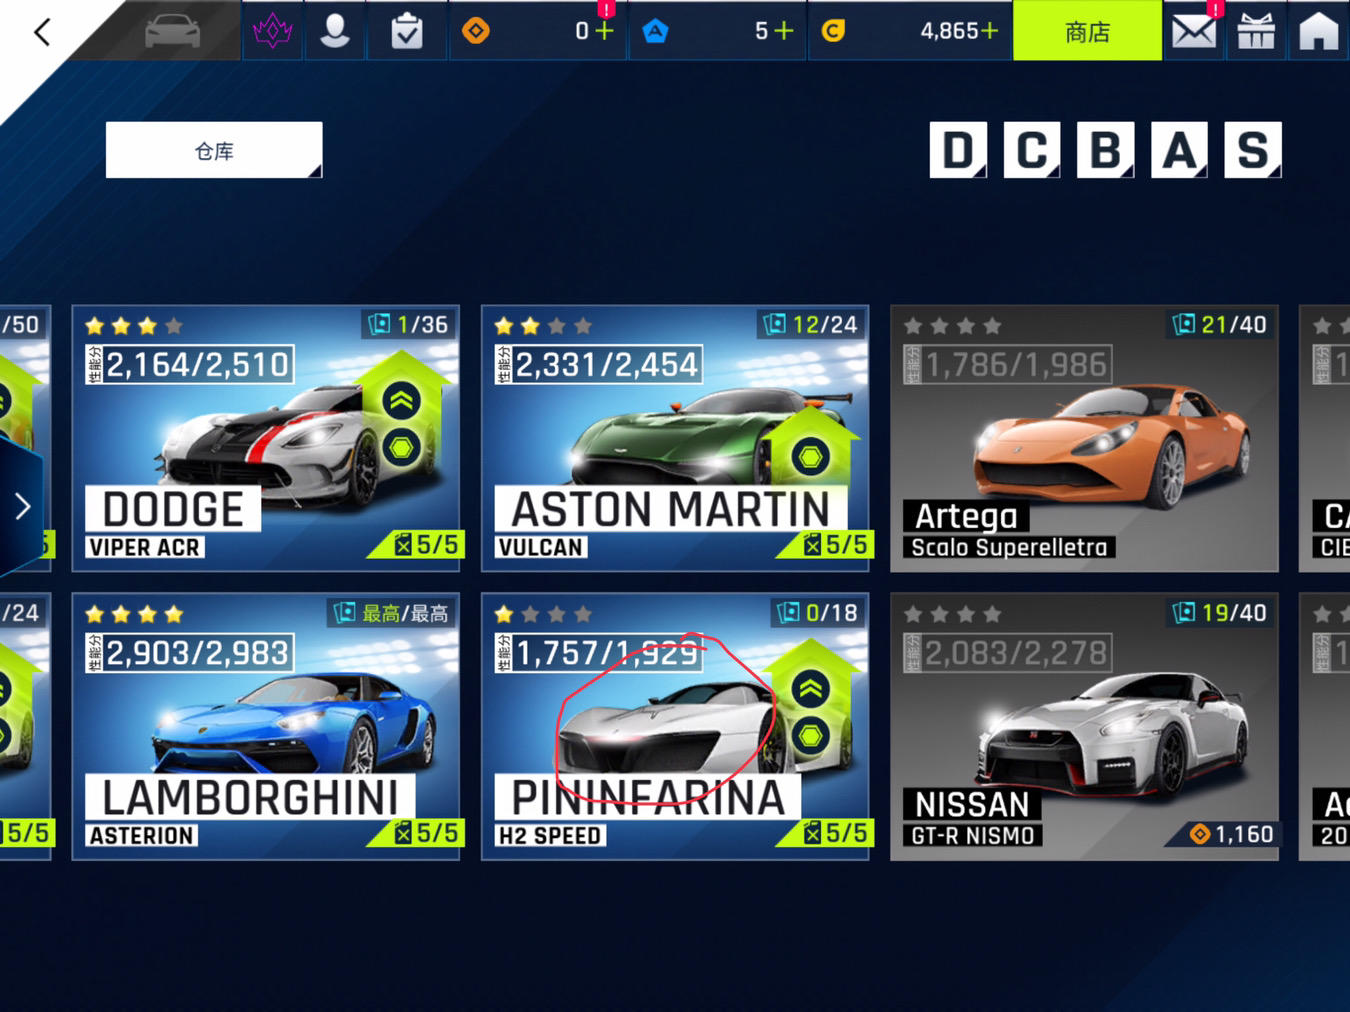Screen dimensions: 1350x1012
Task: Open the player profile icon
Action: (x=335, y=31)
